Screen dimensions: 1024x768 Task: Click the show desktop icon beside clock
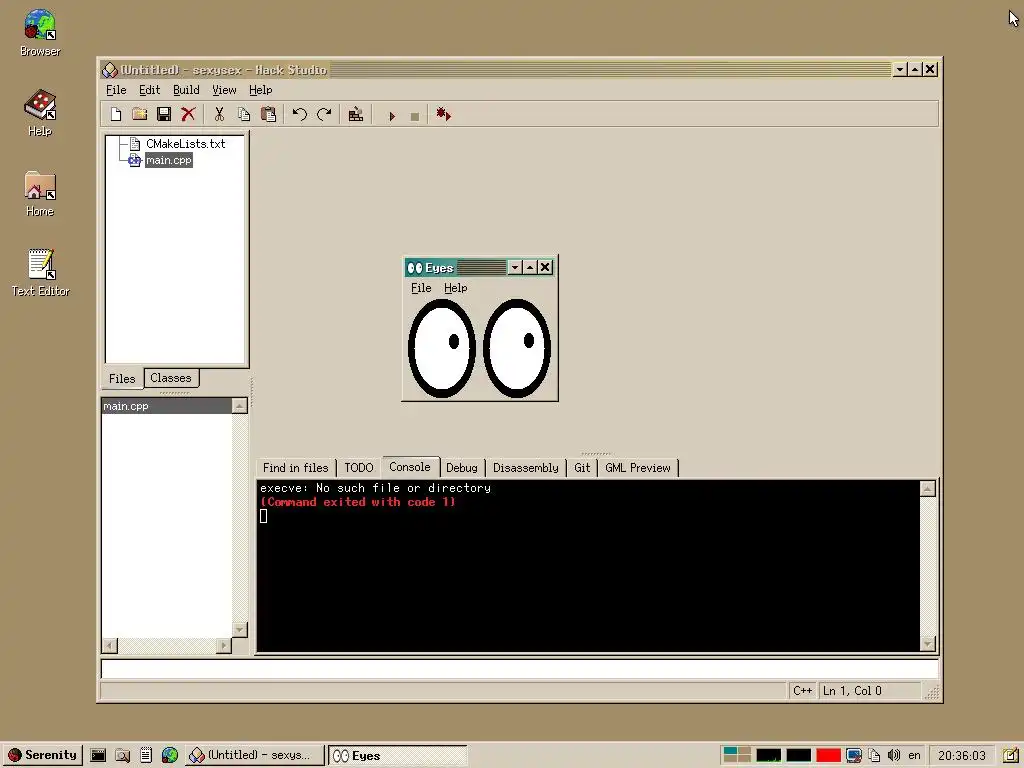click(x=1010, y=756)
